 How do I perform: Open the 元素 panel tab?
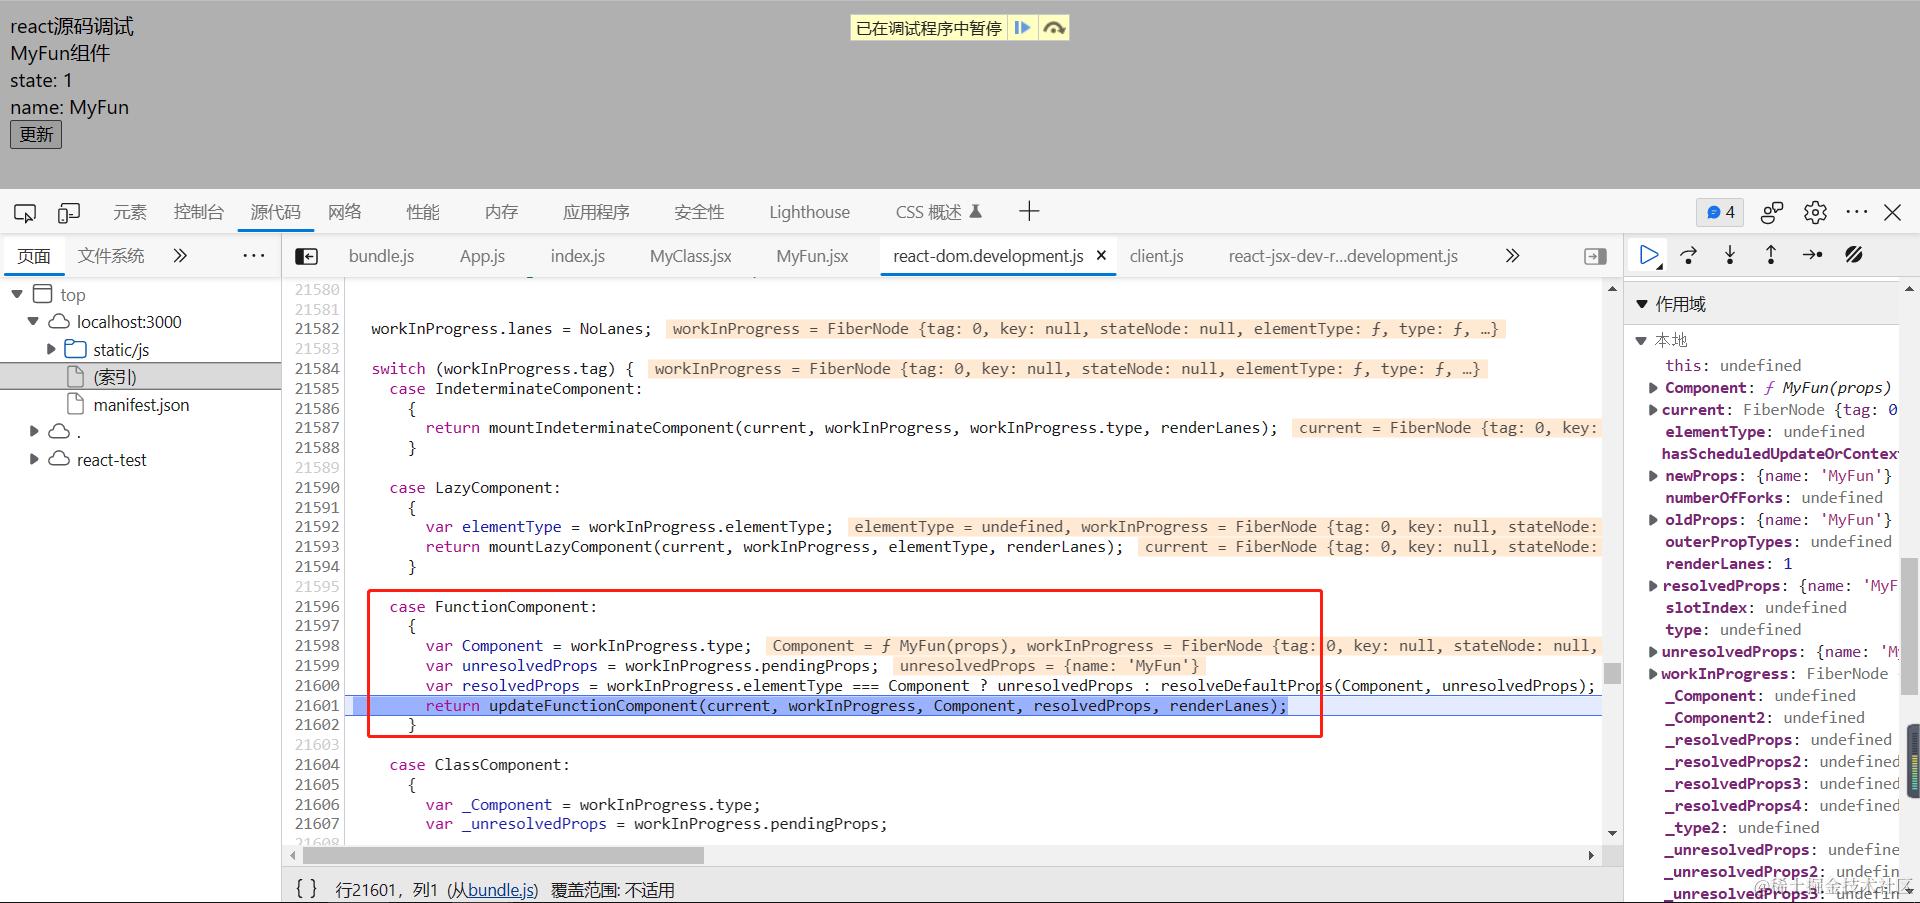click(x=130, y=212)
